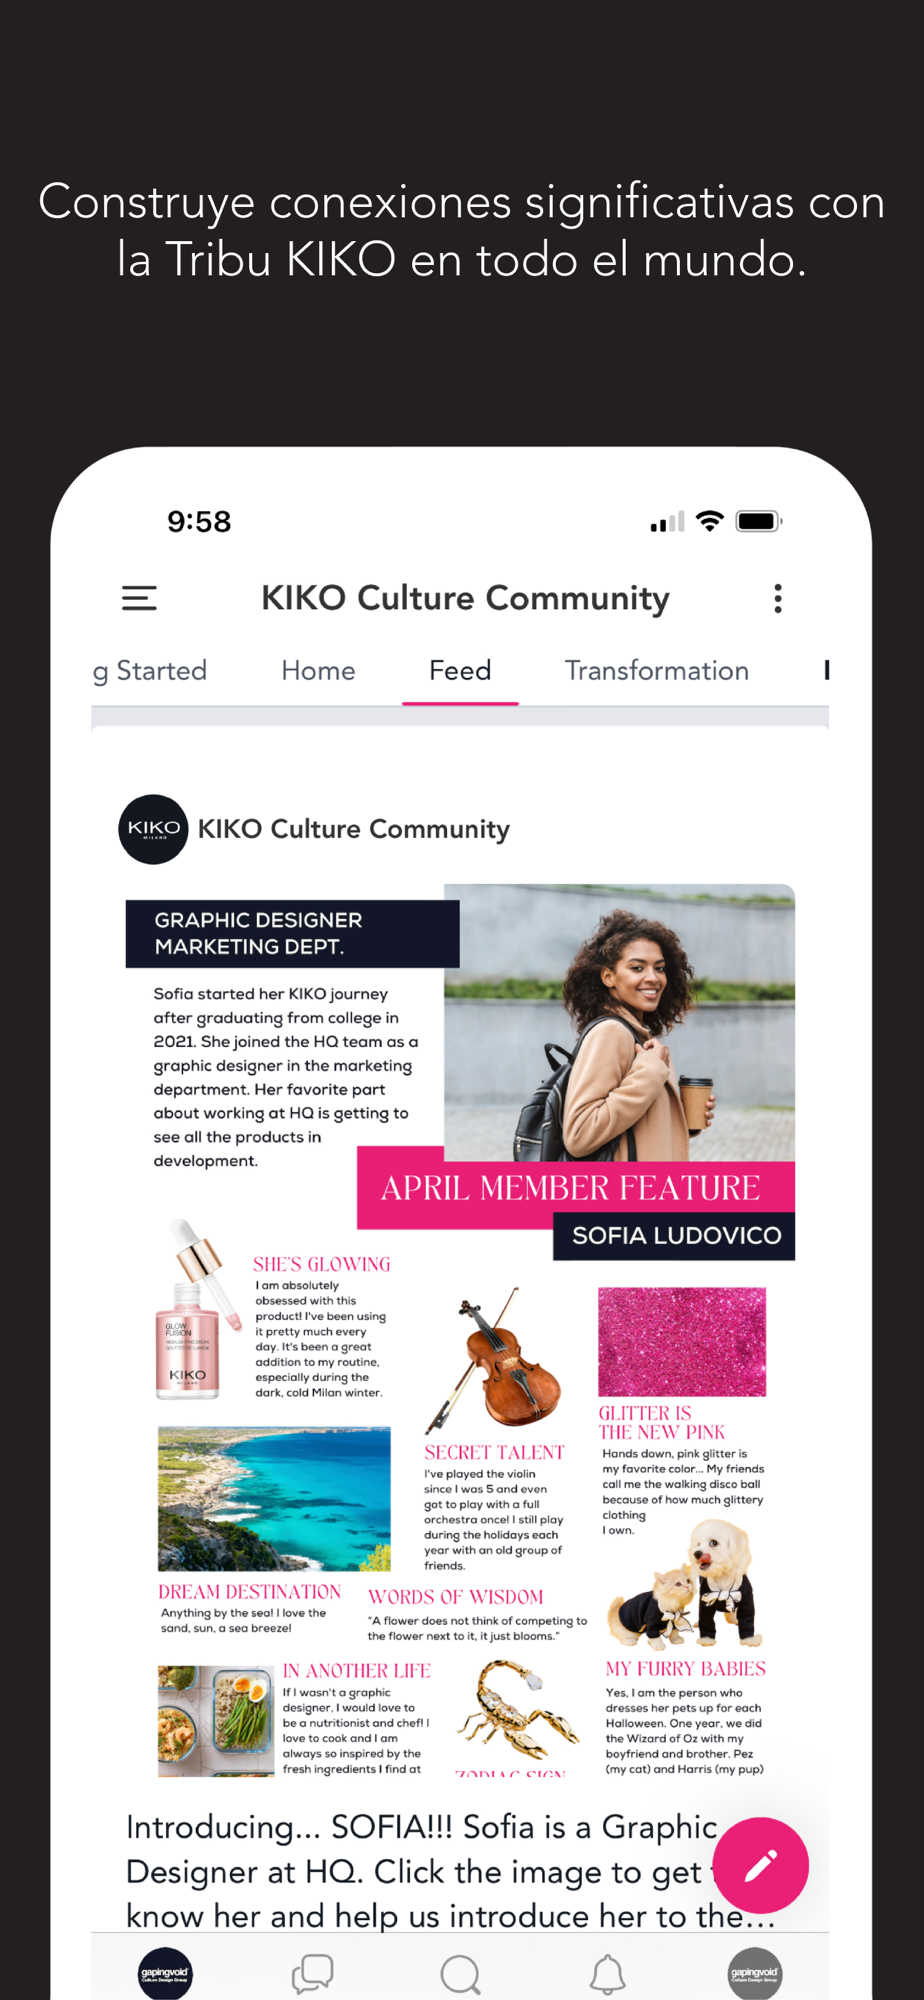Screen dimensions: 924x2000
Task: Open the hamburger menu
Action: (x=139, y=598)
